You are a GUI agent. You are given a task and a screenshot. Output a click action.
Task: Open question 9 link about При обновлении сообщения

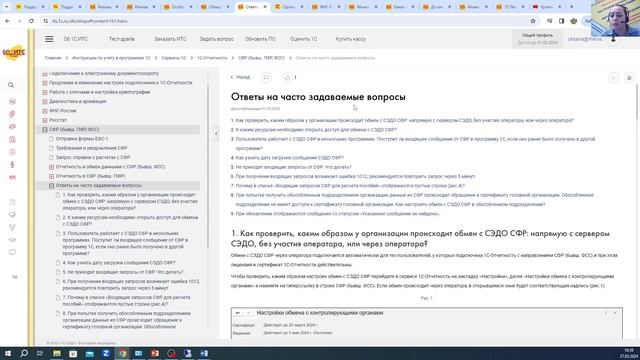pos(338,214)
